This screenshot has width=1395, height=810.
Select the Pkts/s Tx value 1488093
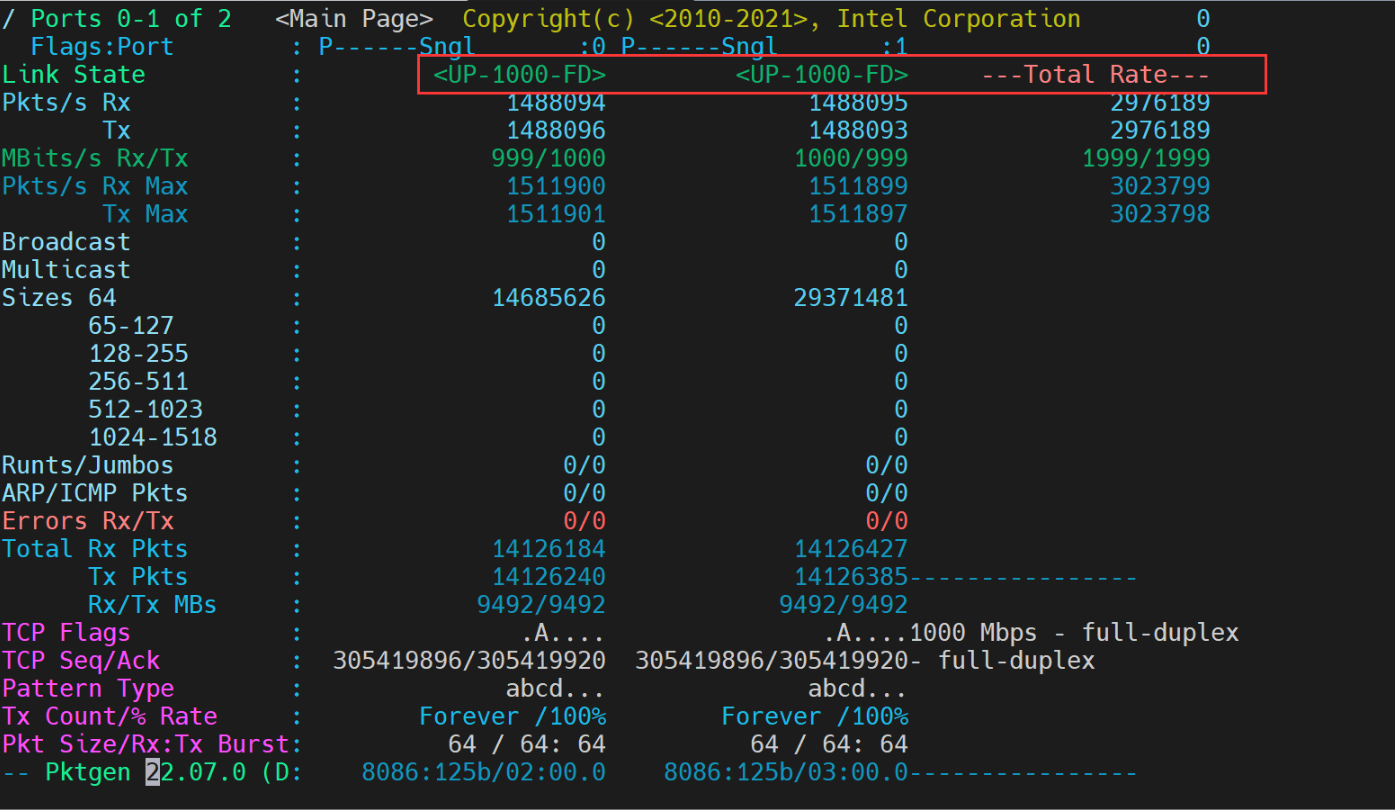pos(858,130)
